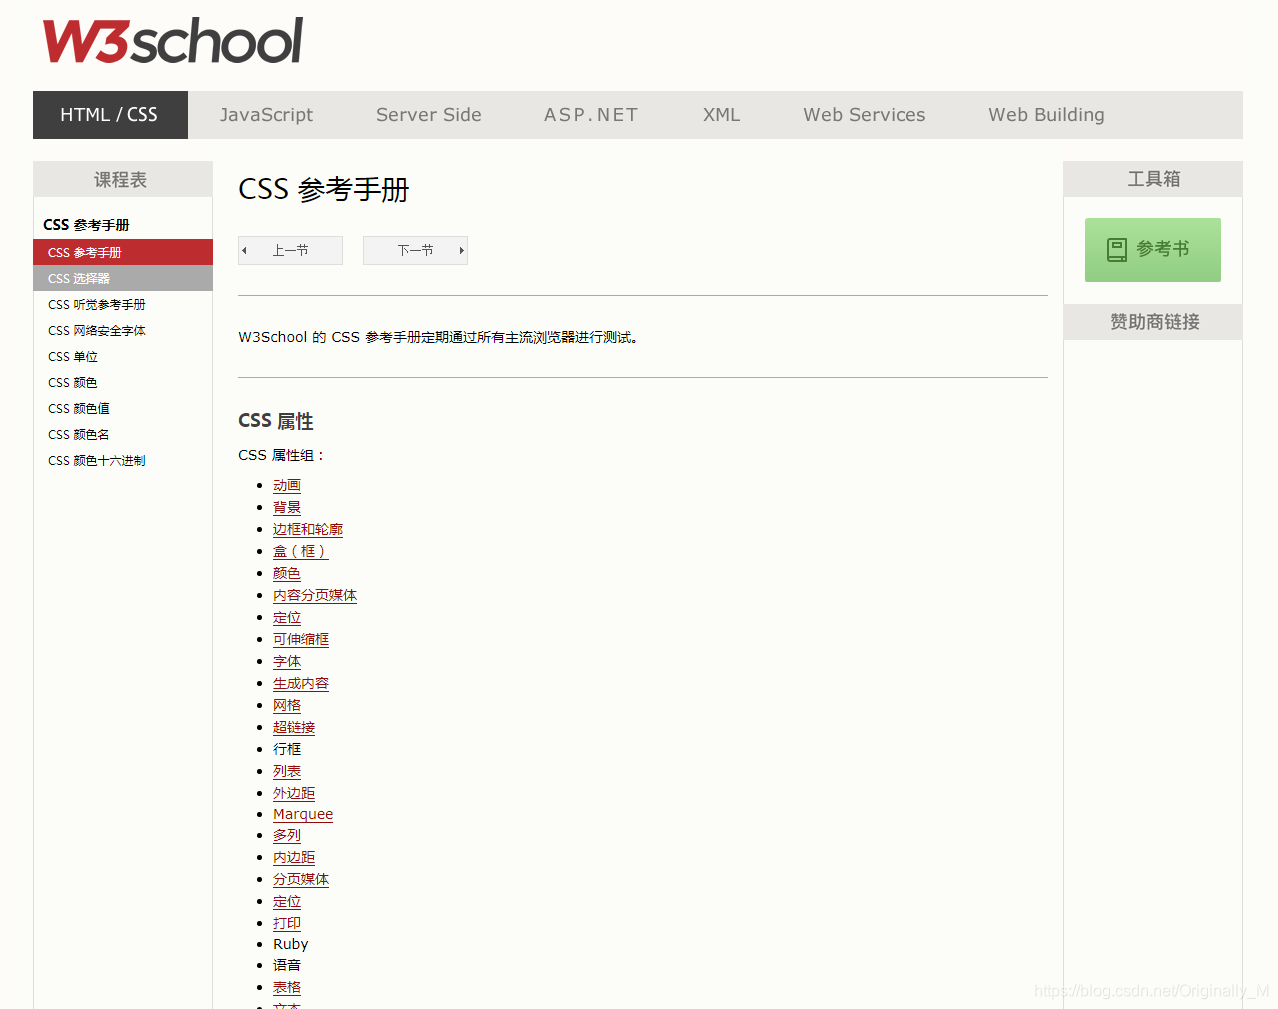Click the 赞助商链接 panel header
Screen dimensions: 1278x1009
pyautogui.click(x=1153, y=322)
